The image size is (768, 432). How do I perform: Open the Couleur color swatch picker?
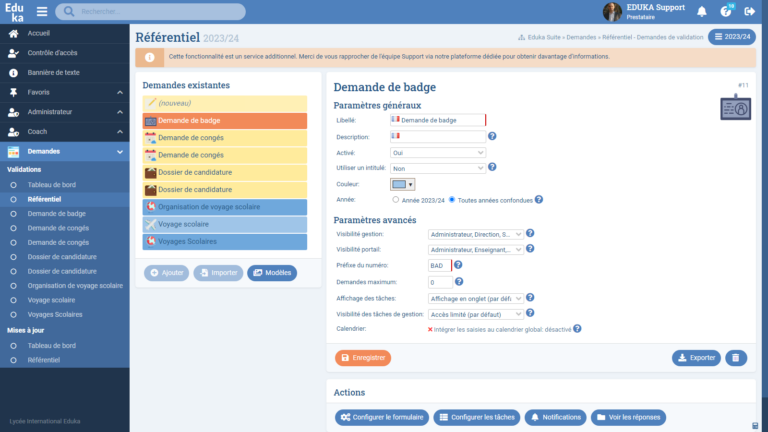pyautogui.click(x=403, y=185)
